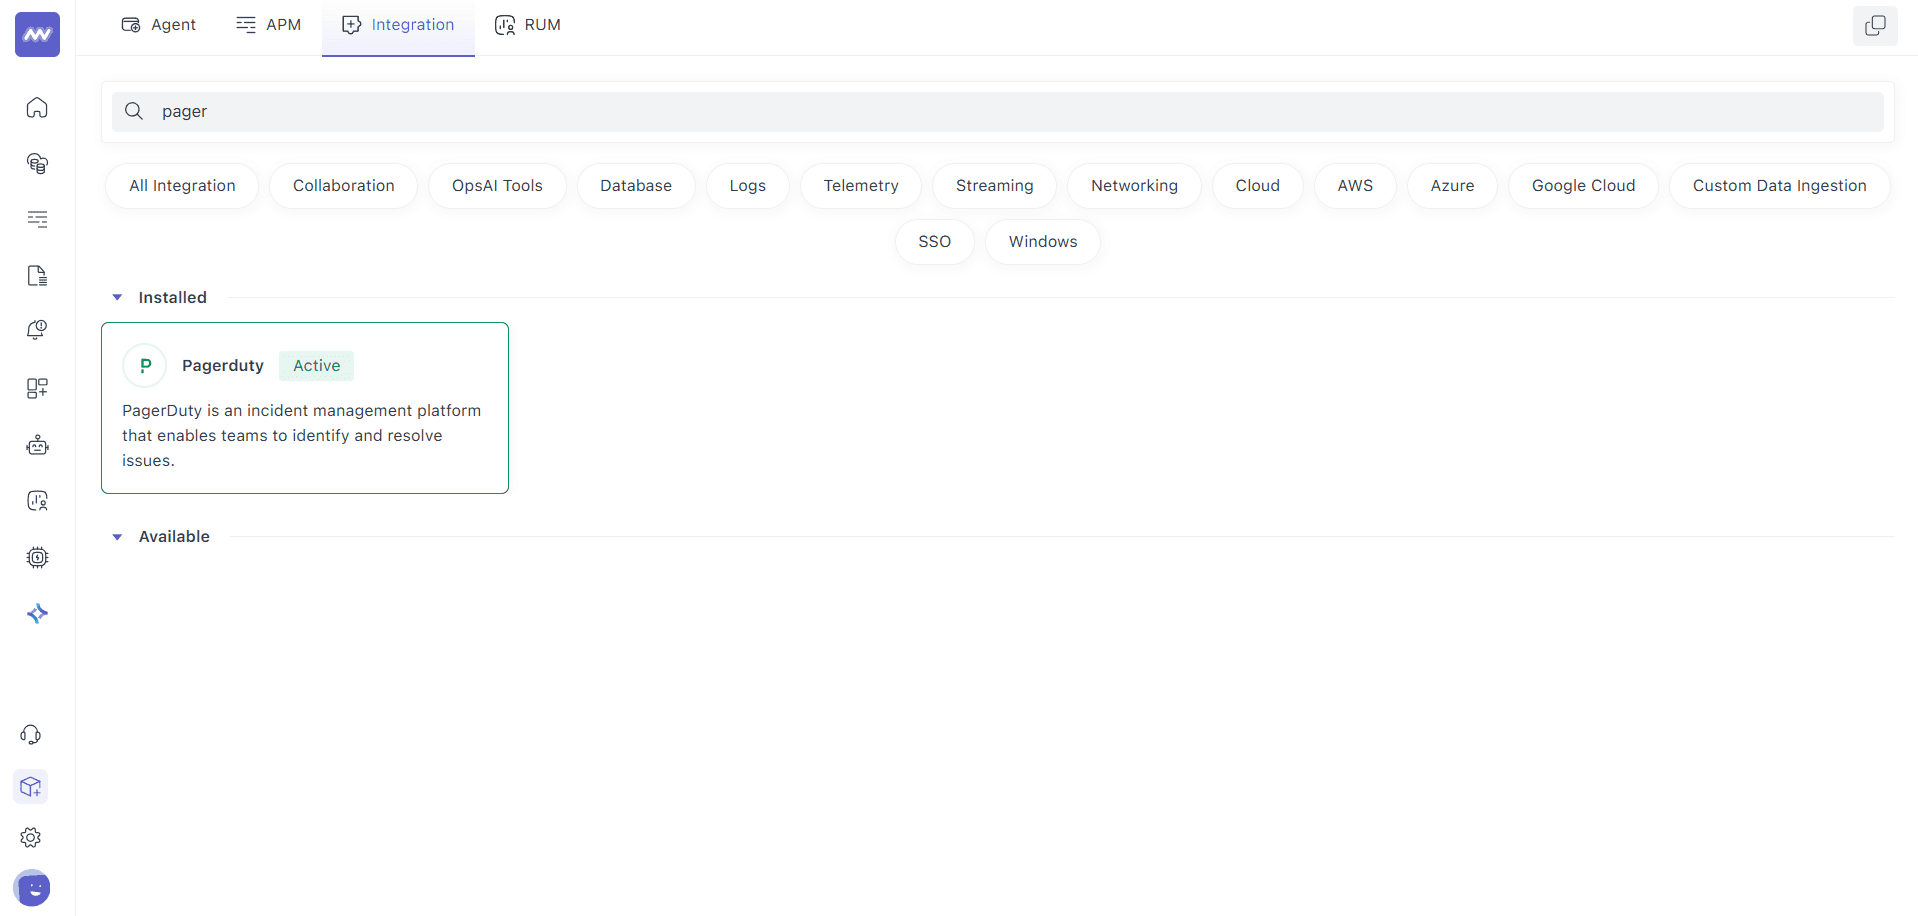This screenshot has width=1918, height=916.
Task: Open the Agent tab
Action: tap(158, 24)
